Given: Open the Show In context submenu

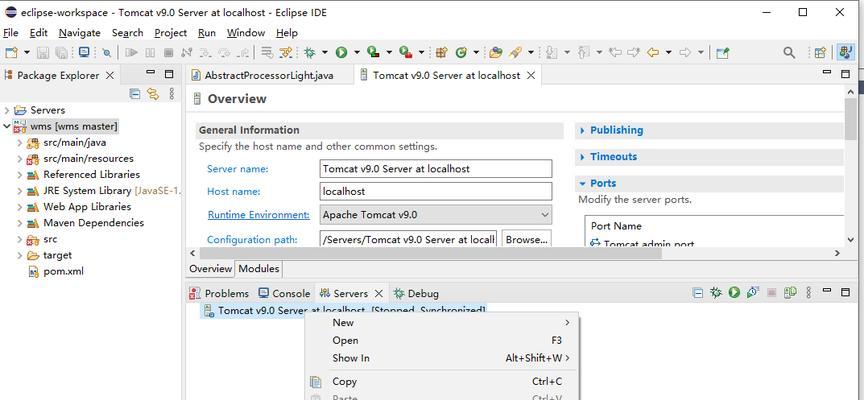Looking at the screenshot, I should [442, 358].
